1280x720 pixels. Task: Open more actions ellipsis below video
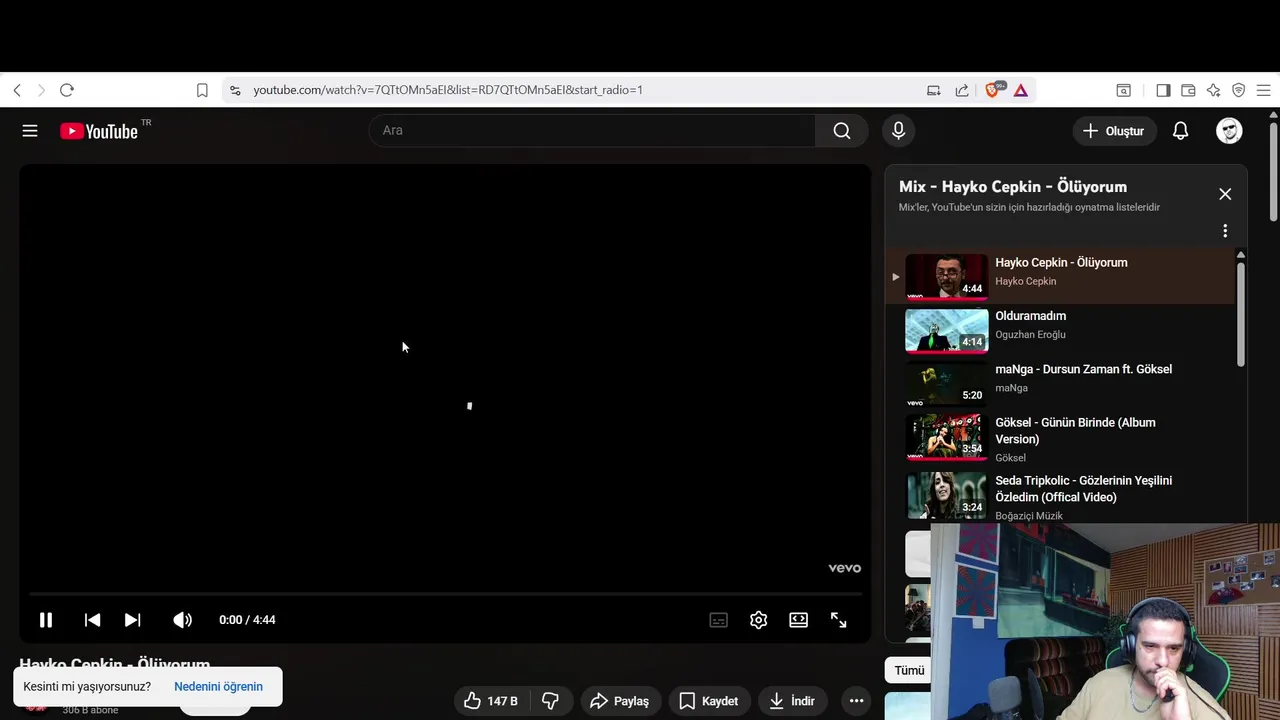856,701
